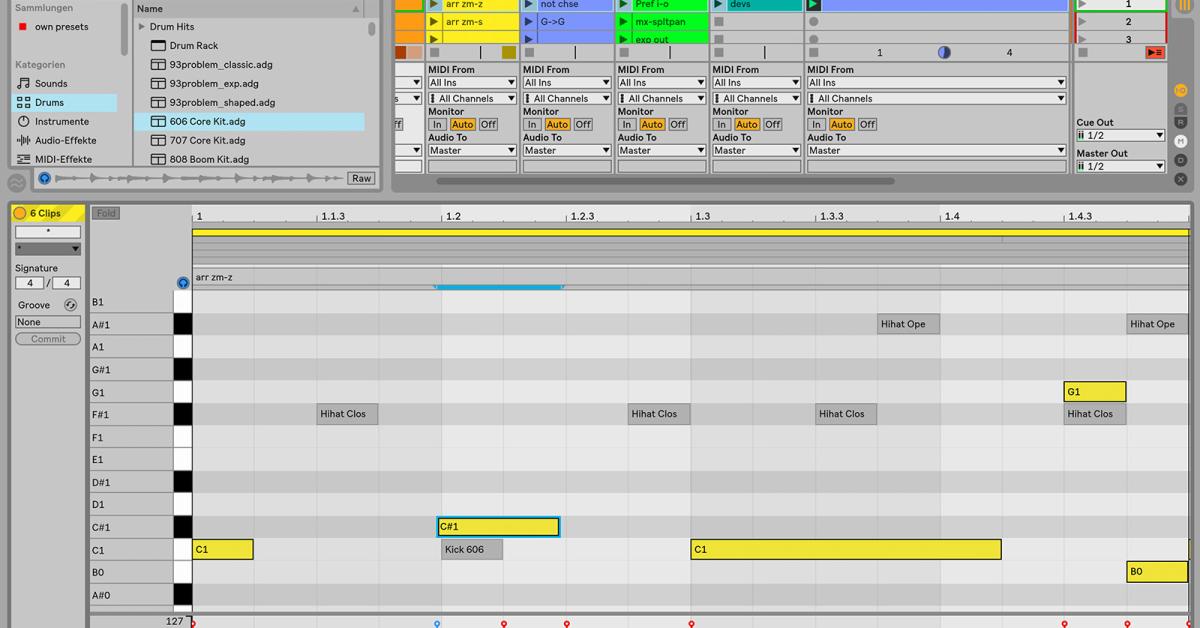Launch the arr zm-z clip slot
The height and width of the screenshot is (628, 1200).
coord(434,5)
